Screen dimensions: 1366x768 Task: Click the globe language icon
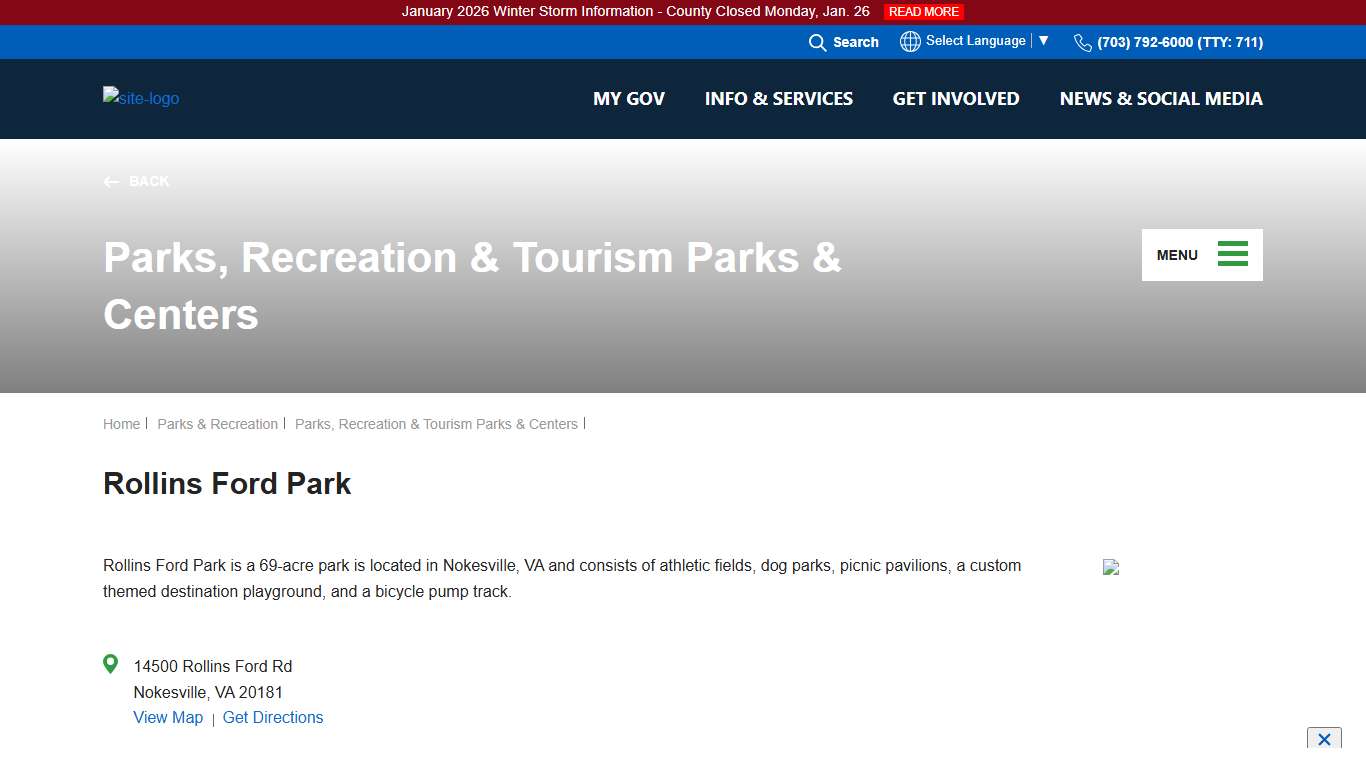pos(910,41)
